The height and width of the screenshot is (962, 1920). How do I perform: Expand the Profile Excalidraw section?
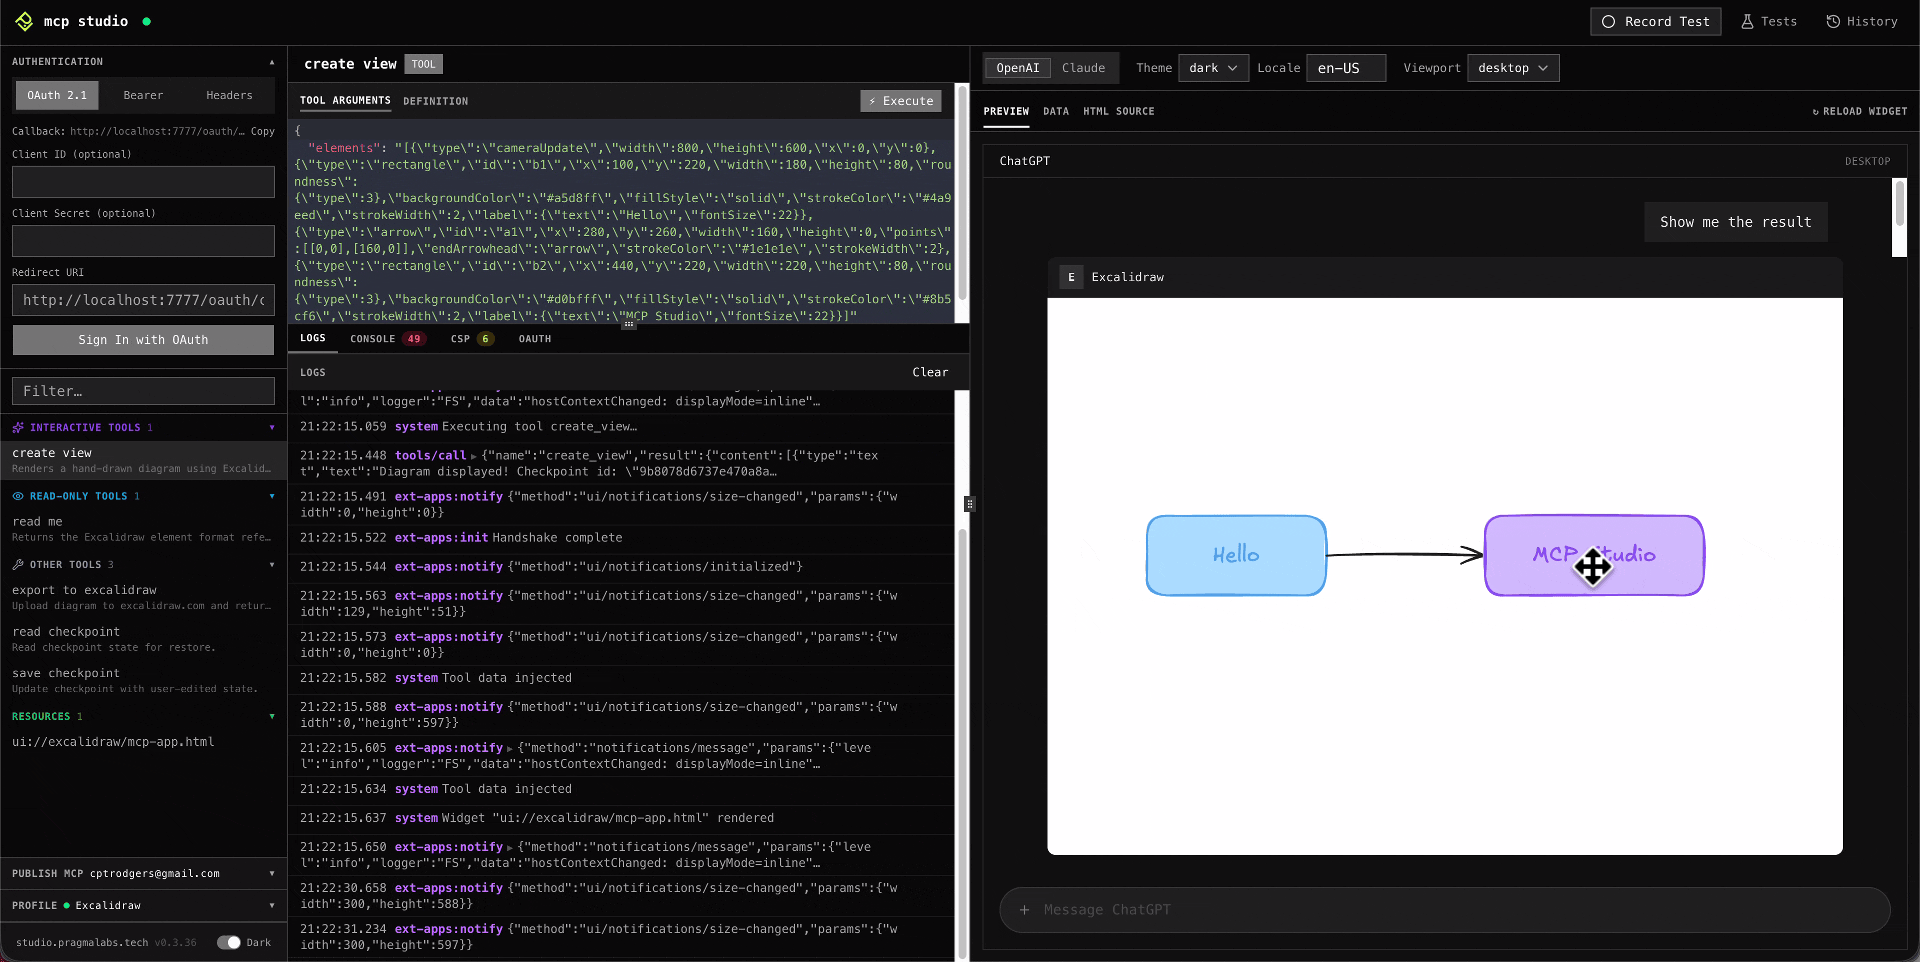272,906
